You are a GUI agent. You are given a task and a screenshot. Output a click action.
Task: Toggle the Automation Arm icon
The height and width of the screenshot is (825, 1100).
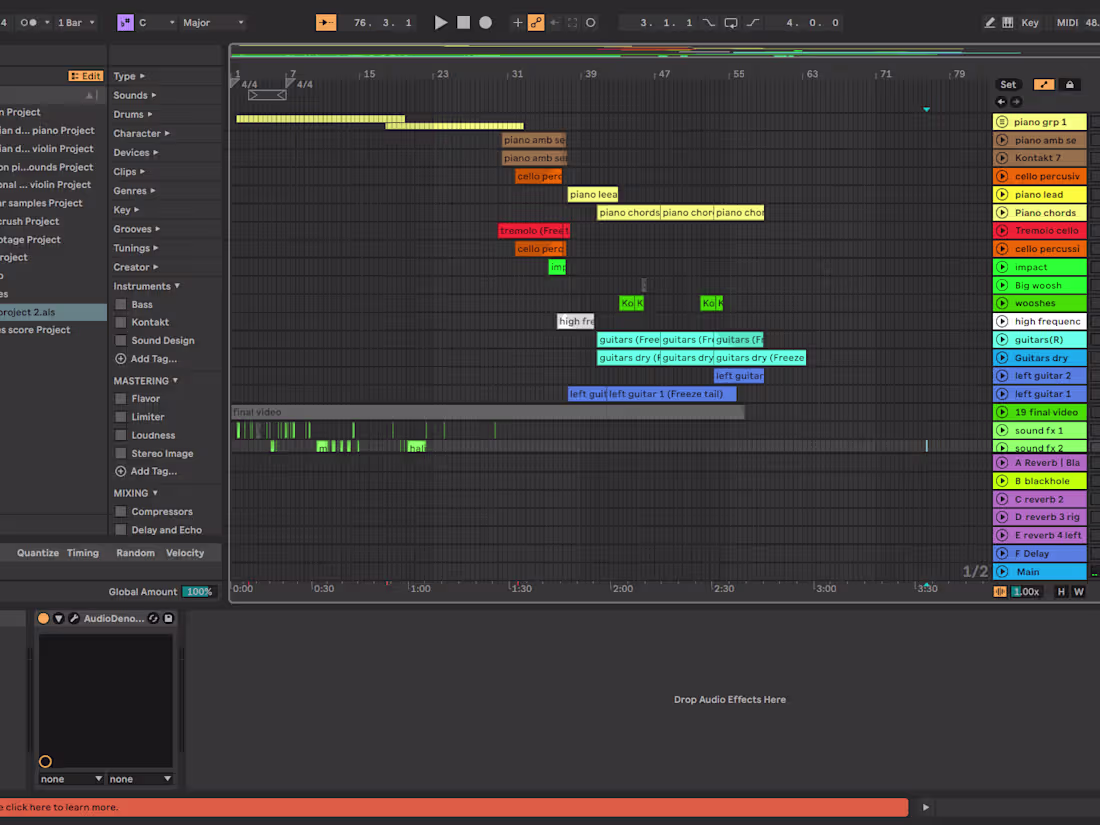pos(536,22)
